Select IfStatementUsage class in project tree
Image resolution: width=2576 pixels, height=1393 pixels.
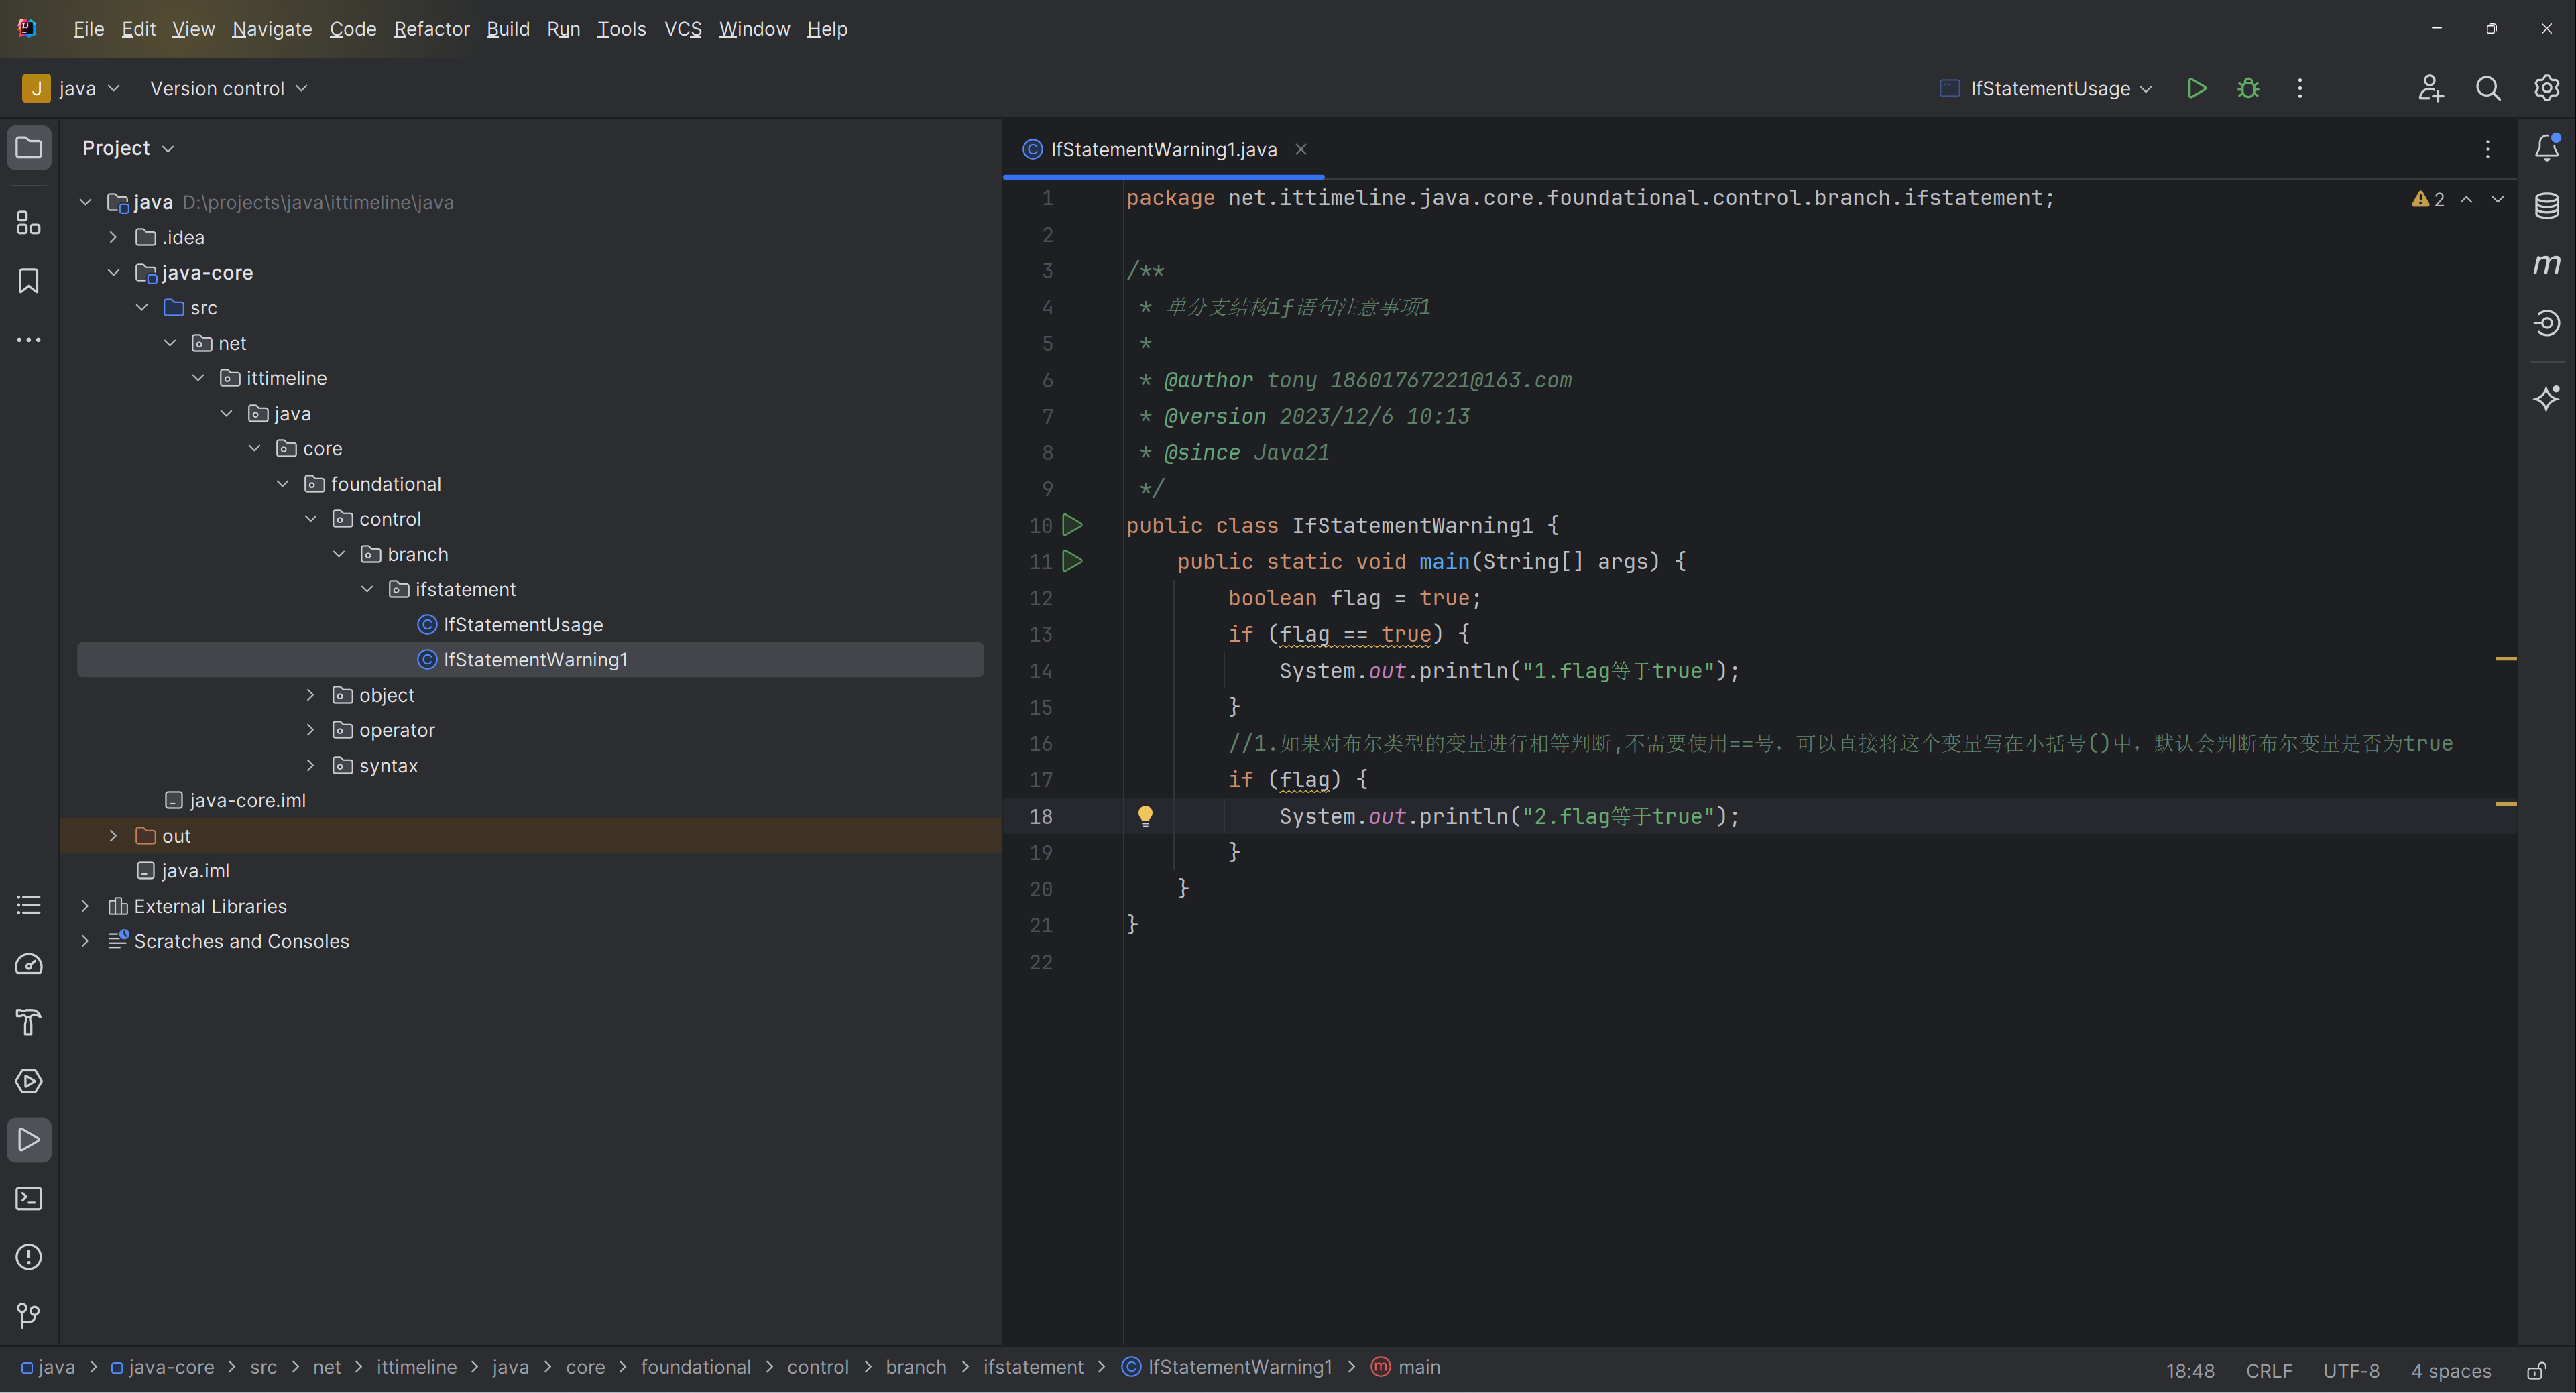(x=523, y=624)
